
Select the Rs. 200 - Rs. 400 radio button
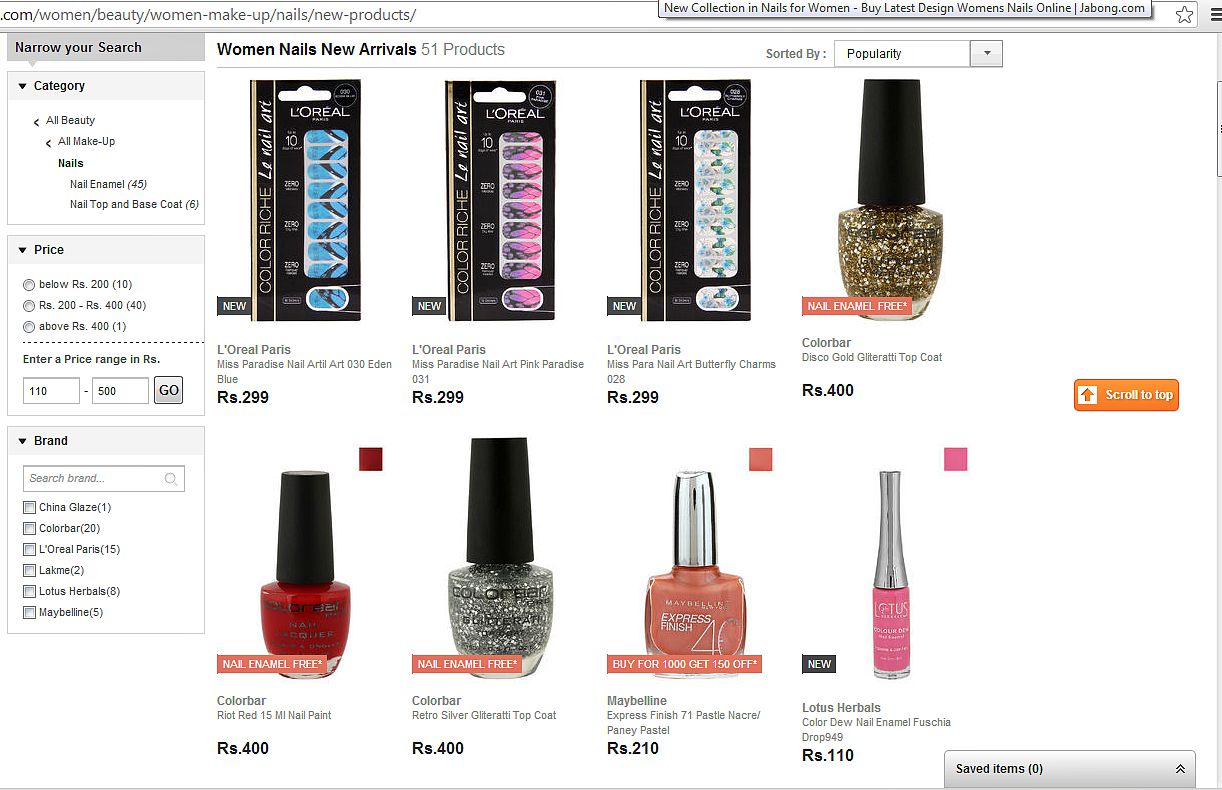click(29, 306)
